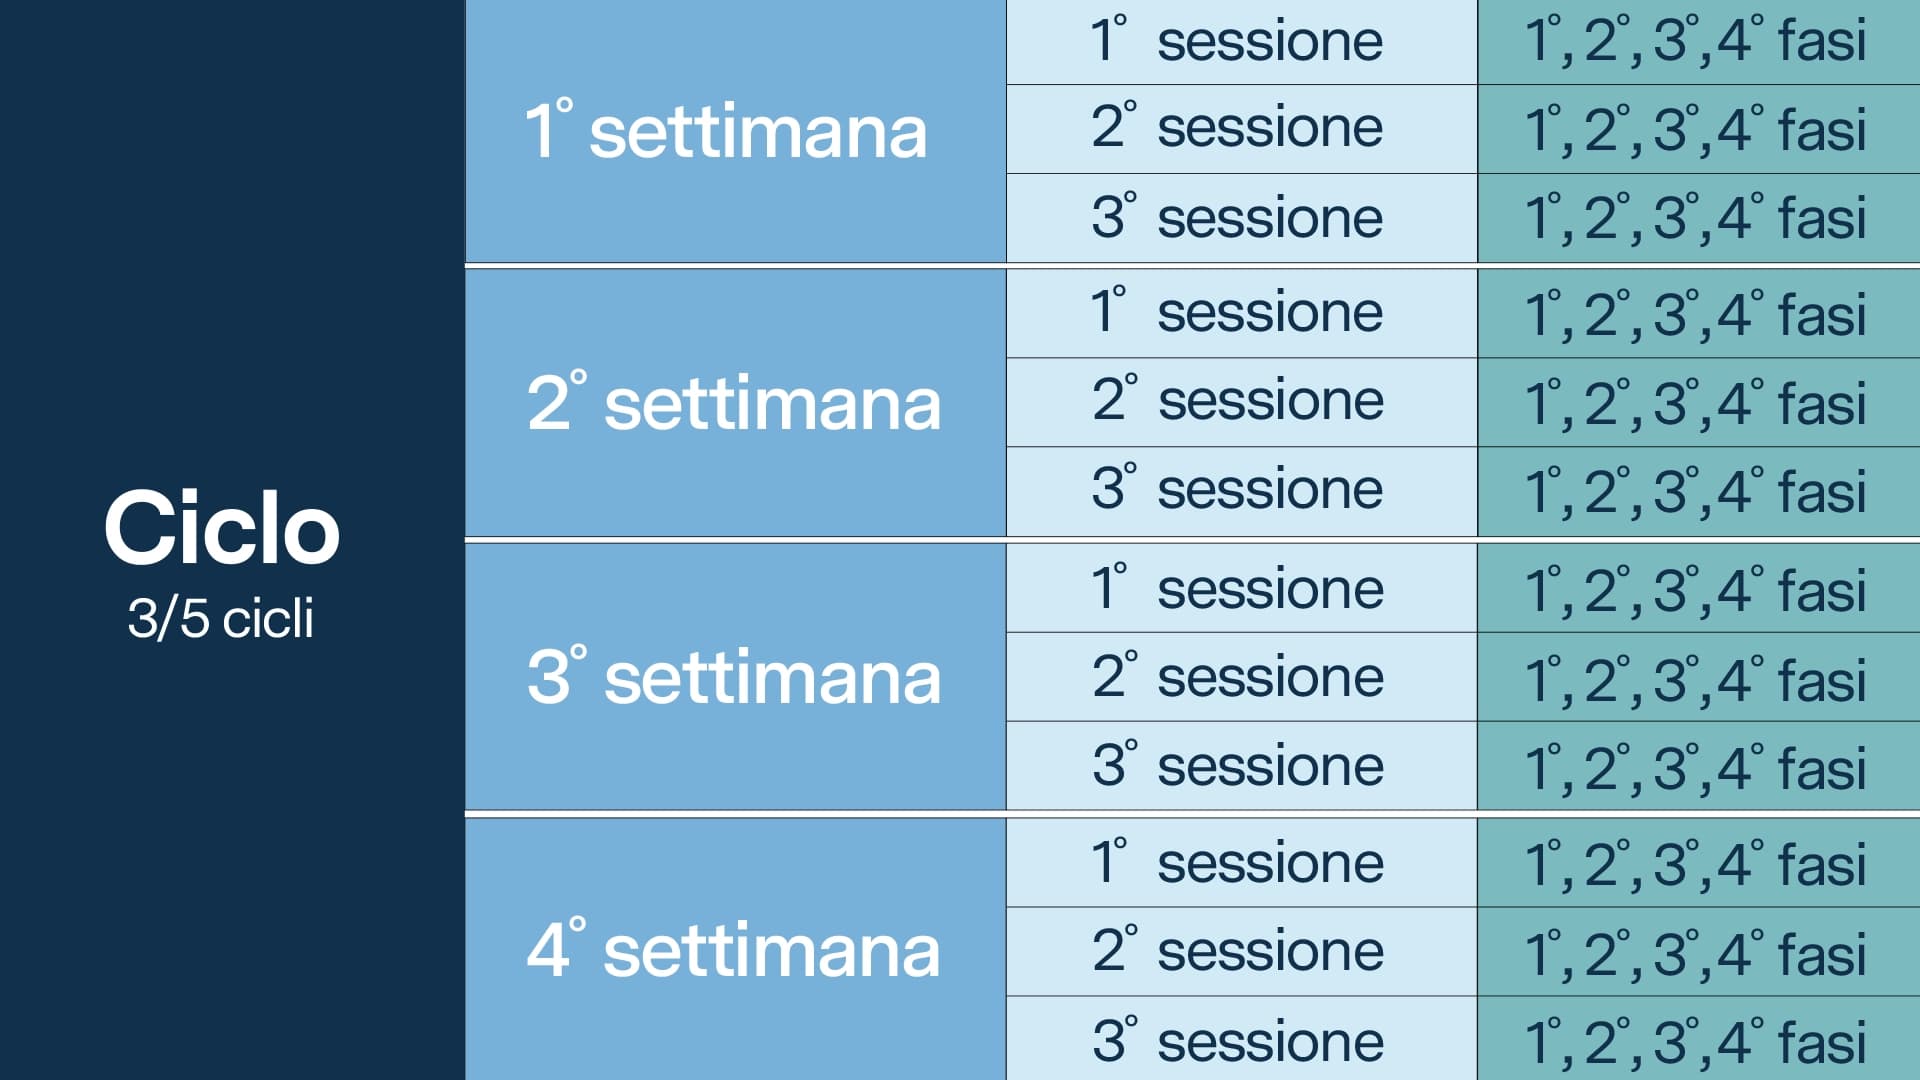This screenshot has width=1920, height=1080.
Task: Click 1° sessione of the 4° settimana
Action: tap(1240, 862)
